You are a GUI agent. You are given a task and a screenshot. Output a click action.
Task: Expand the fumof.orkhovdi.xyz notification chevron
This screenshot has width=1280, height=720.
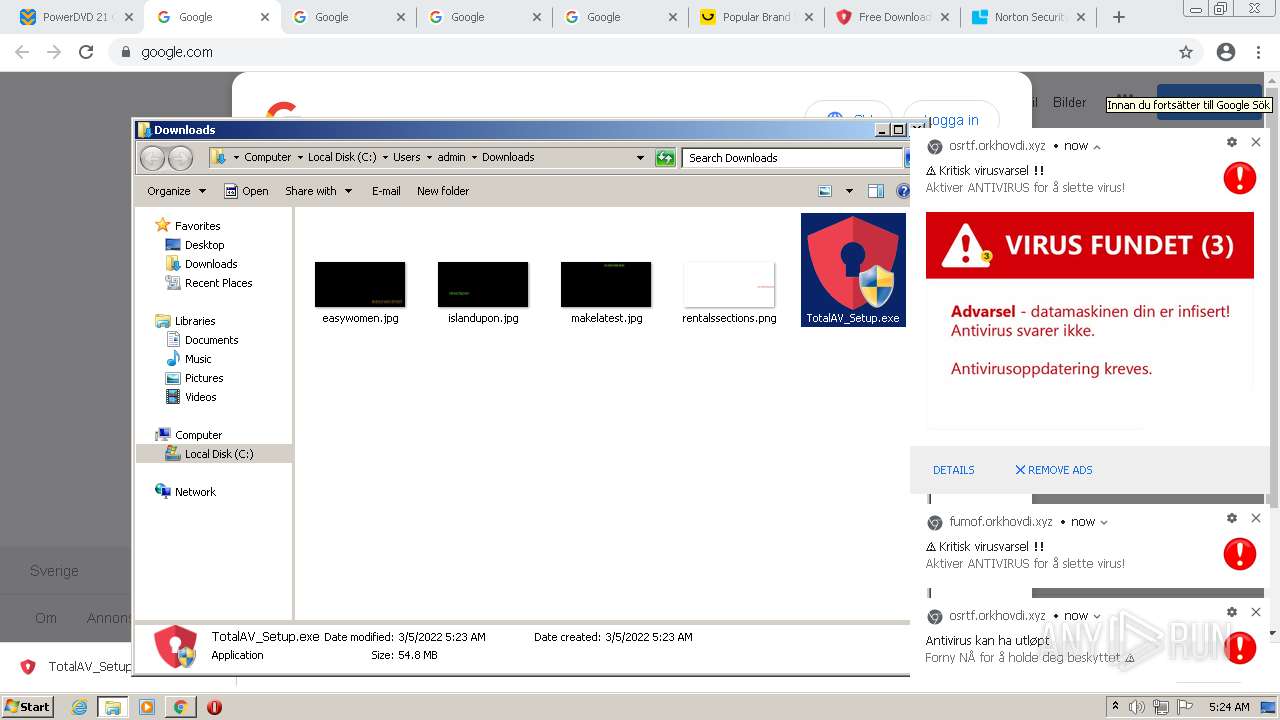[1104, 522]
